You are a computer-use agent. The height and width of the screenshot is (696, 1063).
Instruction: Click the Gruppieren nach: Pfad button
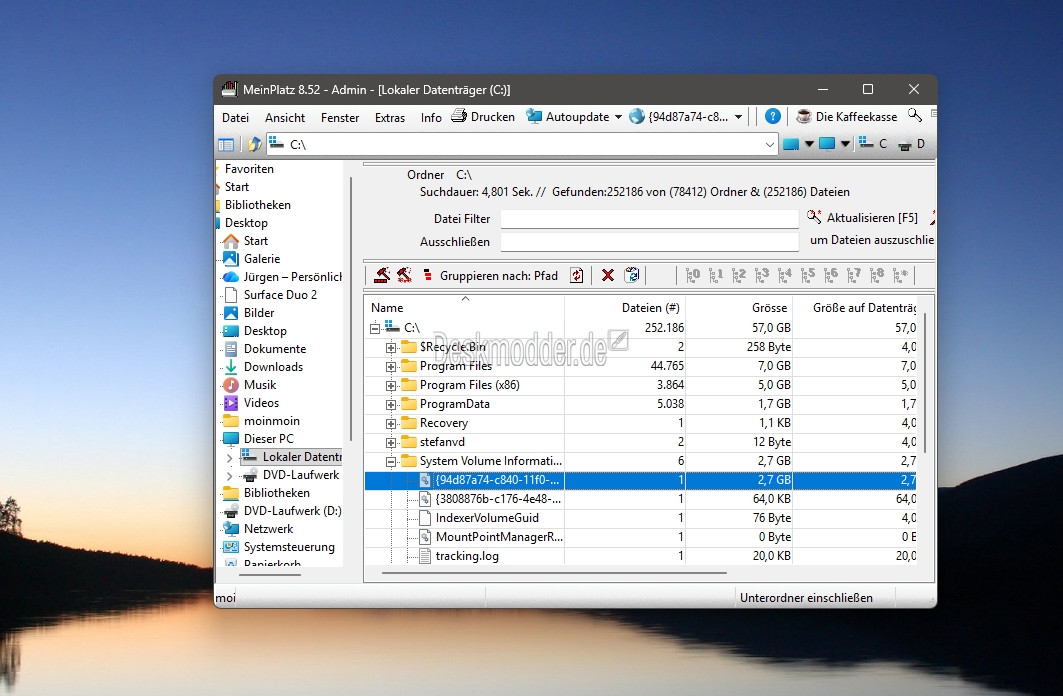tap(490, 275)
